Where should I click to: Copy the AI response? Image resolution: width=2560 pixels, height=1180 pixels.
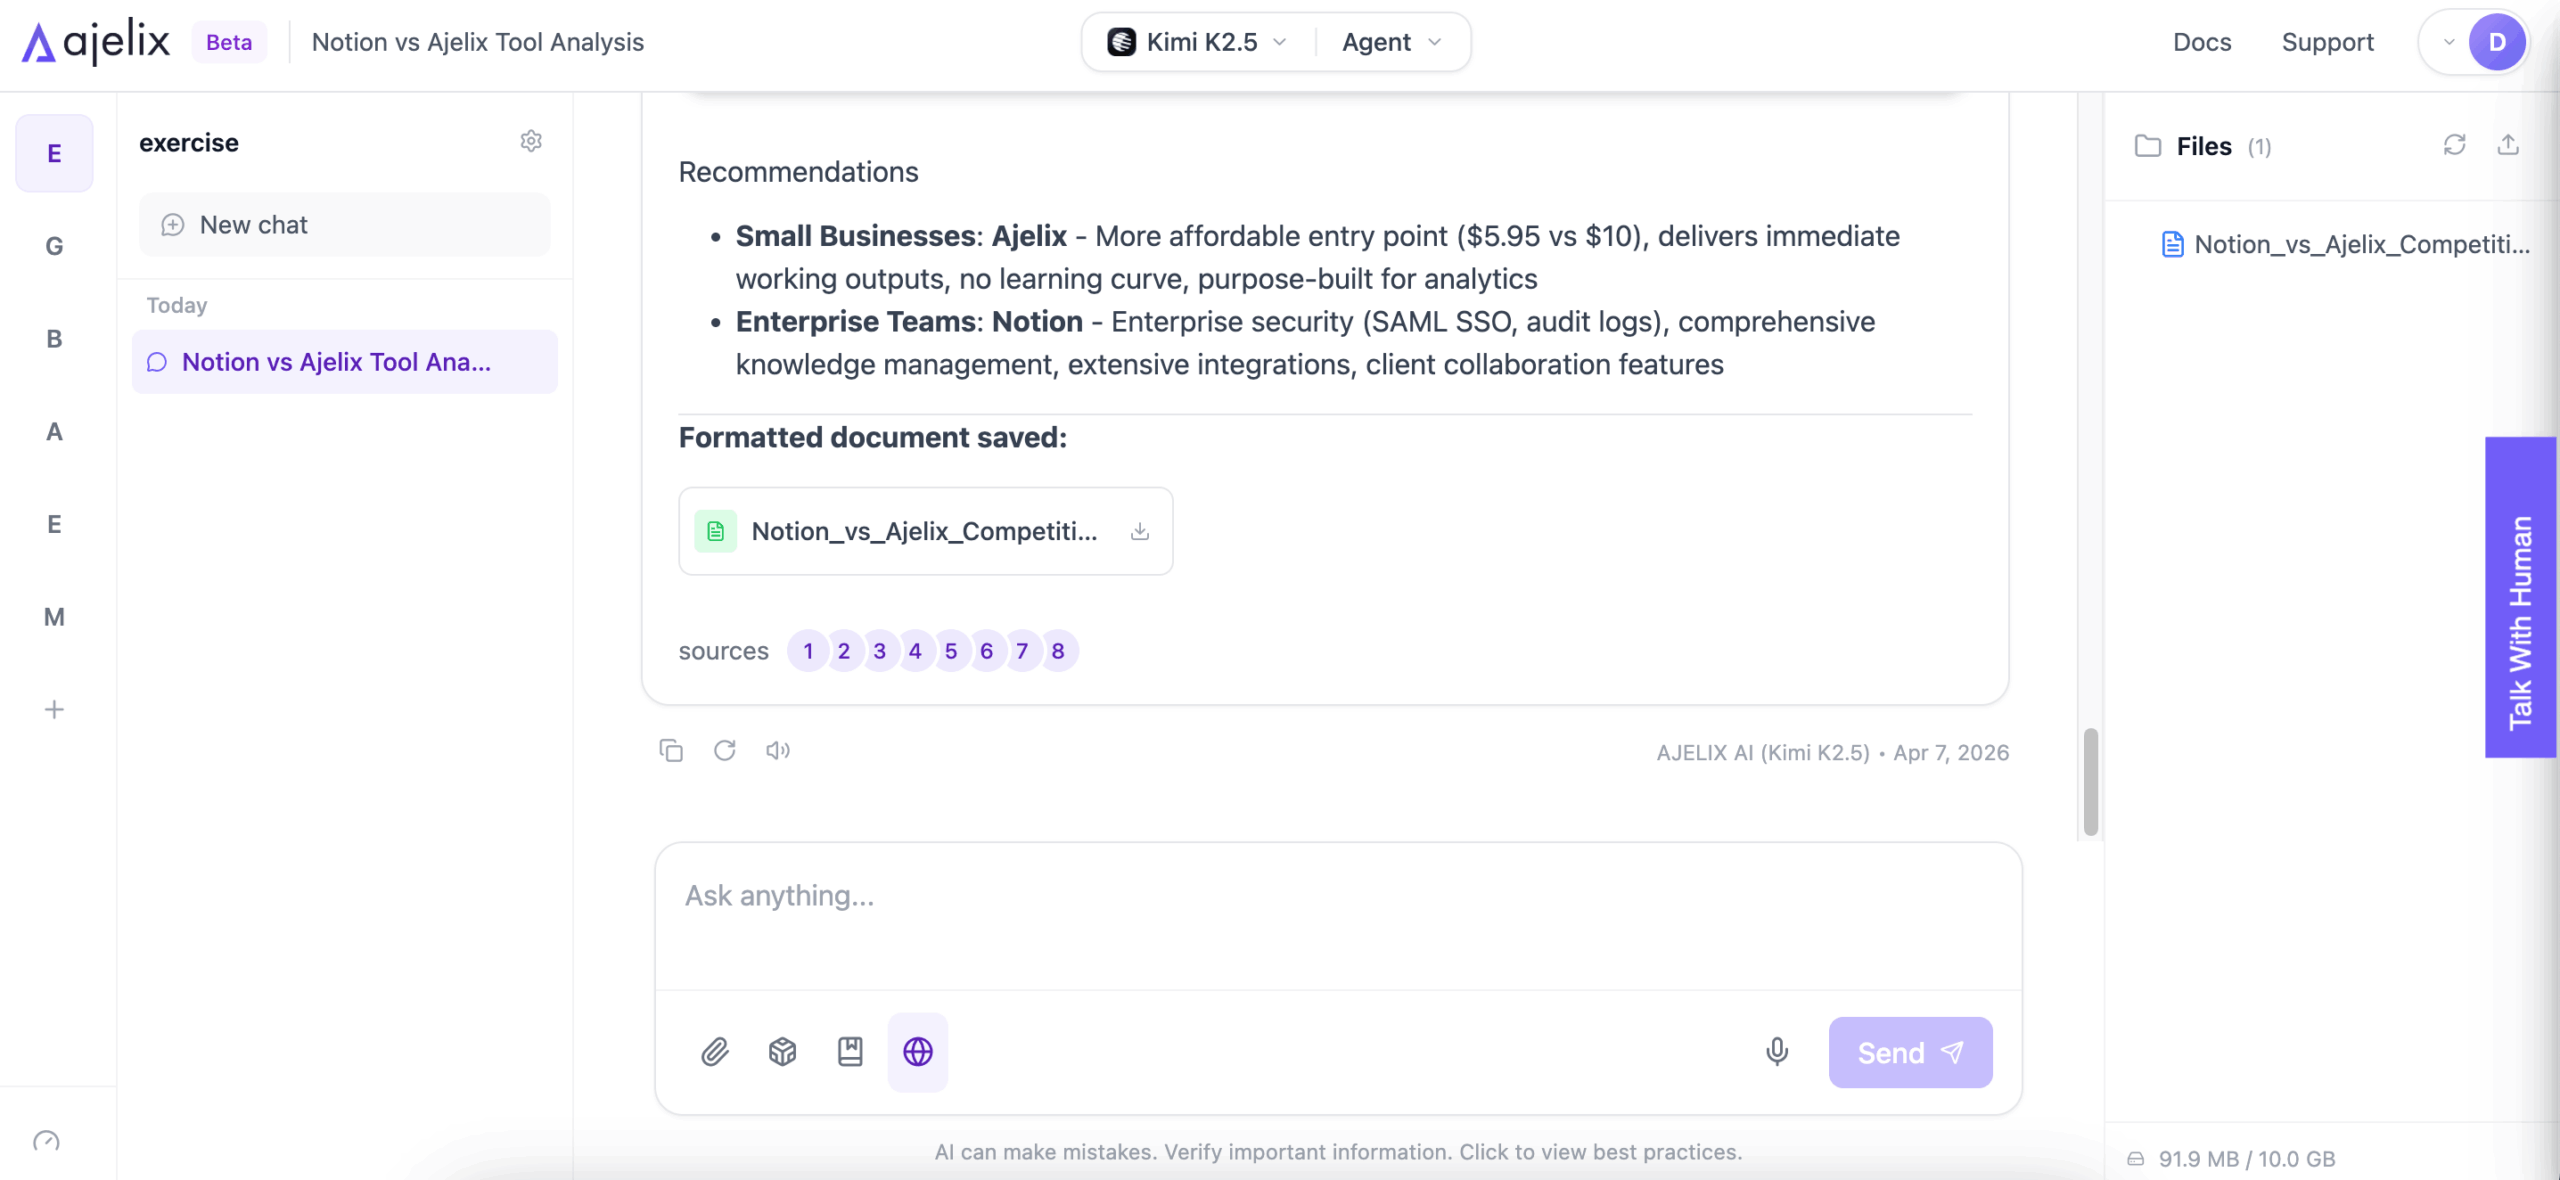[671, 750]
